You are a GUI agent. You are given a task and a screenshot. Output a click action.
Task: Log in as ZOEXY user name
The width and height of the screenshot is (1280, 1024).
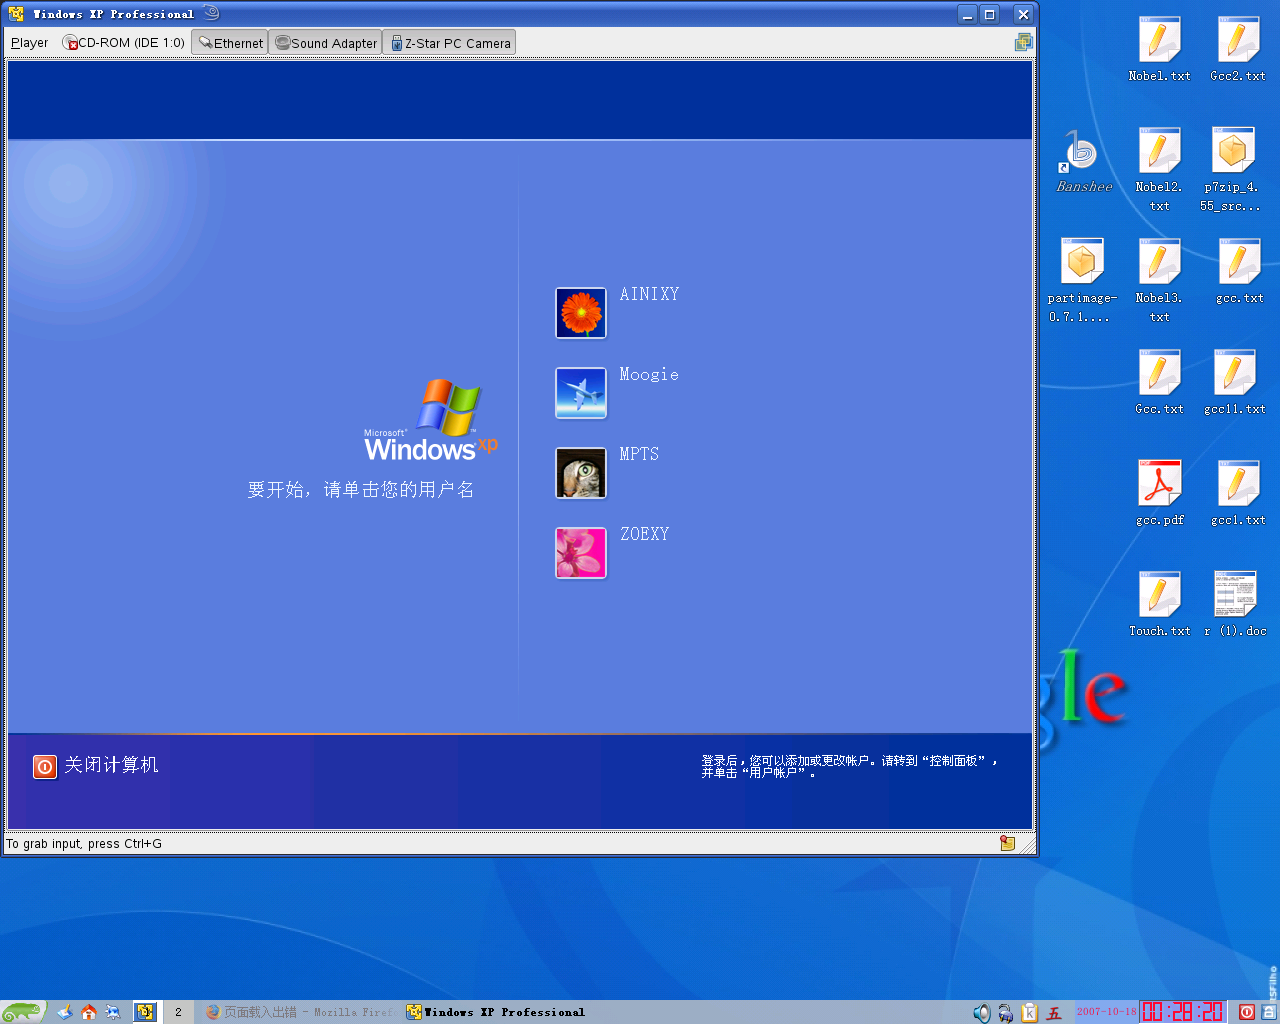[x=644, y=534]
